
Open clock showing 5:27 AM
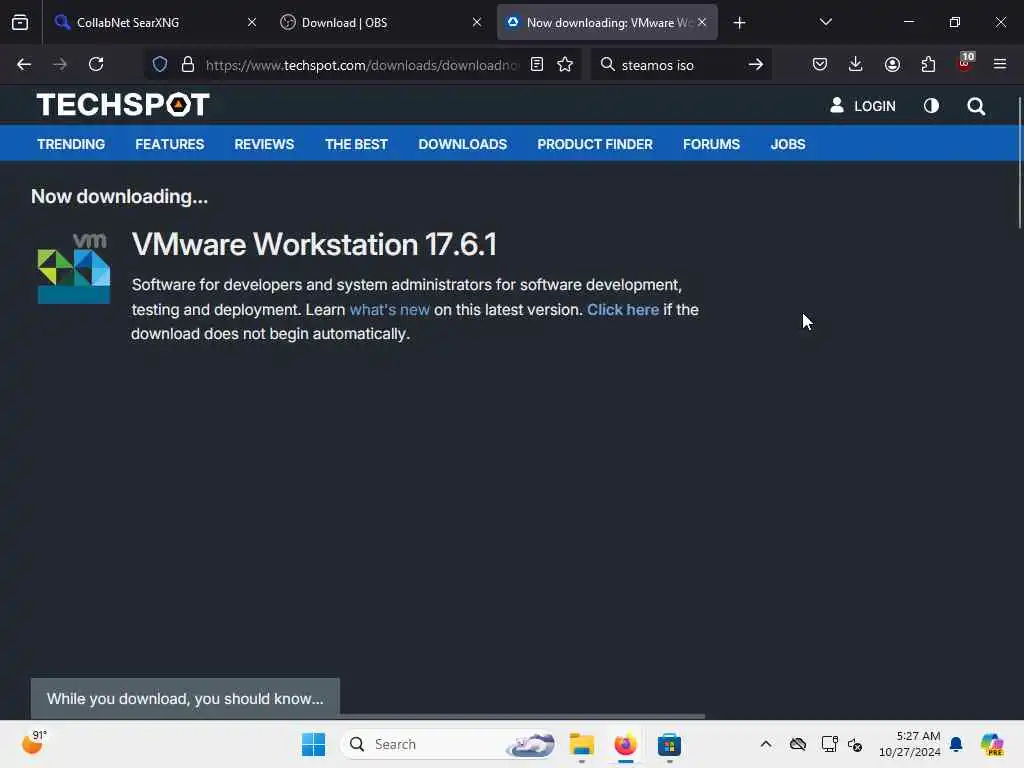pyautogui.click(x=910, y=744)
